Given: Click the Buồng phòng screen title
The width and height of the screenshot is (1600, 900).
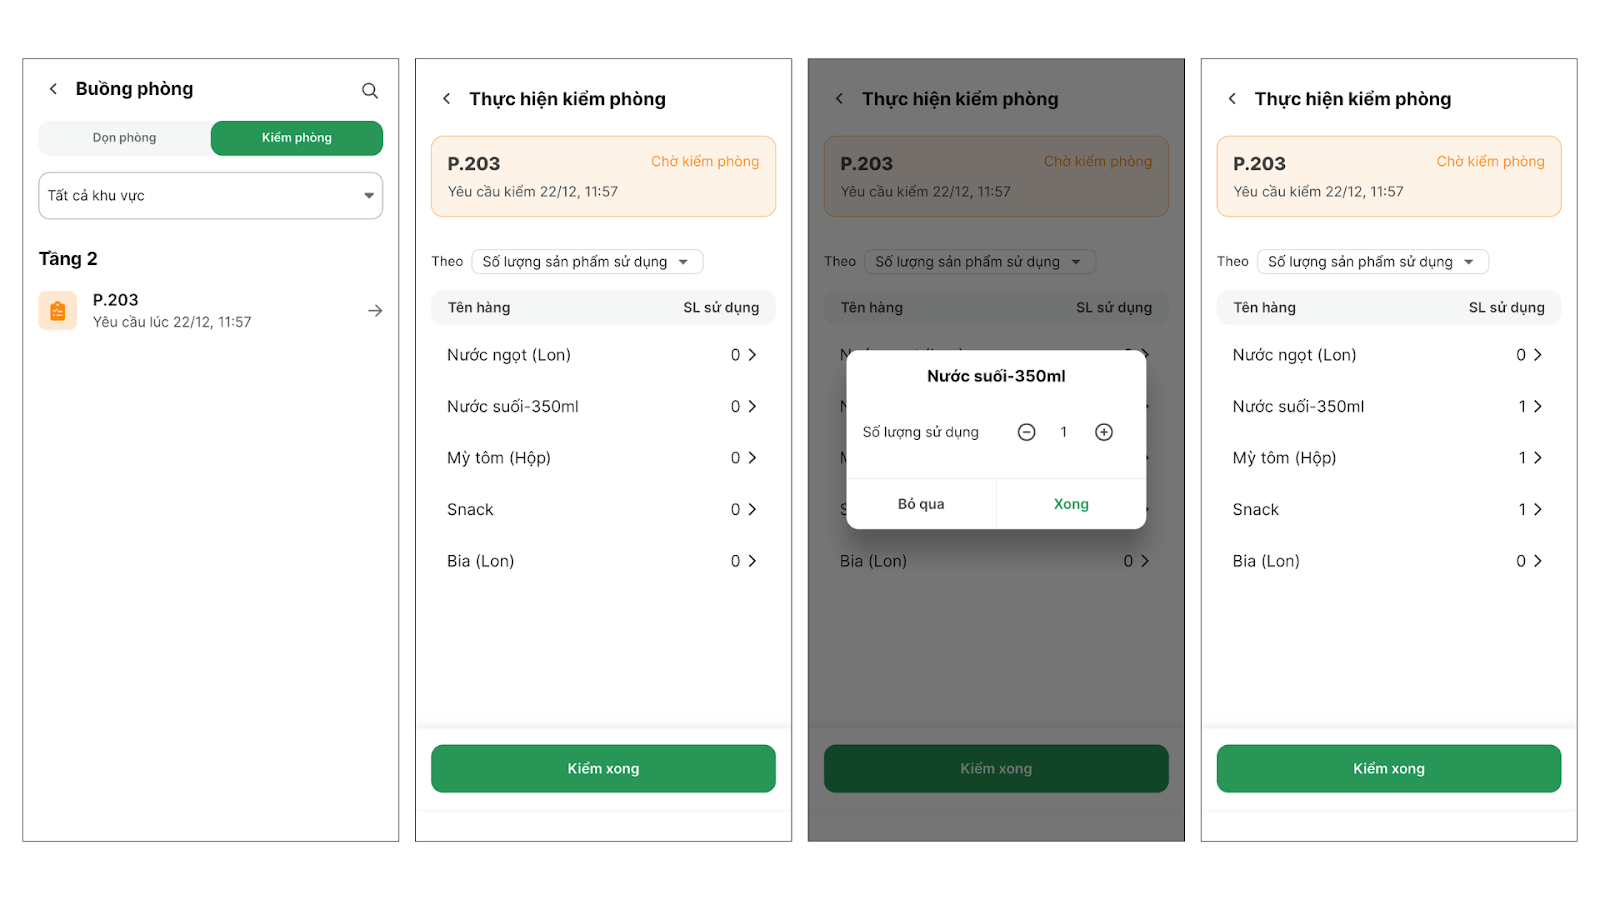Looking at the screenshot, I should click(134, 89).
